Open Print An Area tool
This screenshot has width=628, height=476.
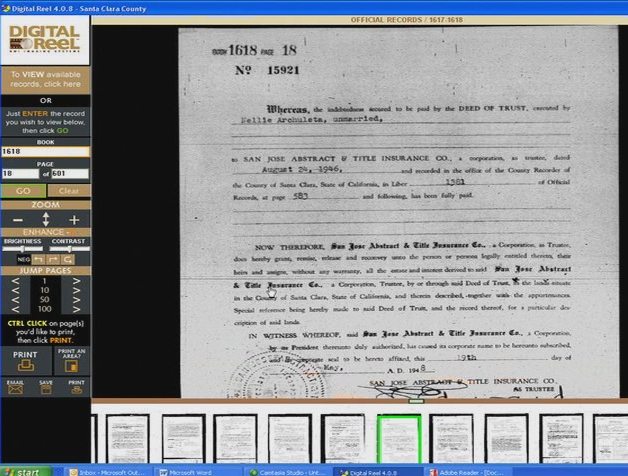point(72,361)
